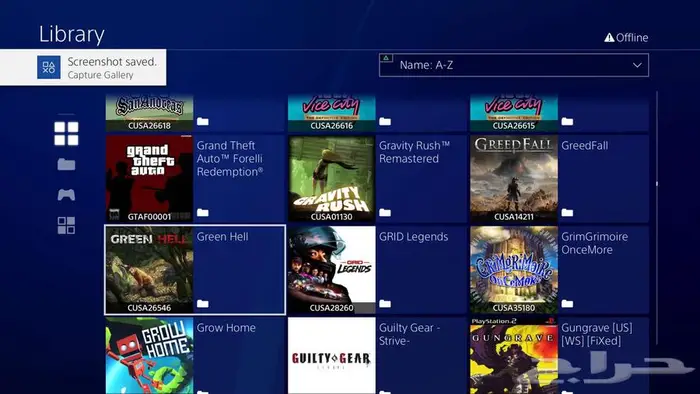Click the folder icon on Gravity Rush tile

(385, 212)
